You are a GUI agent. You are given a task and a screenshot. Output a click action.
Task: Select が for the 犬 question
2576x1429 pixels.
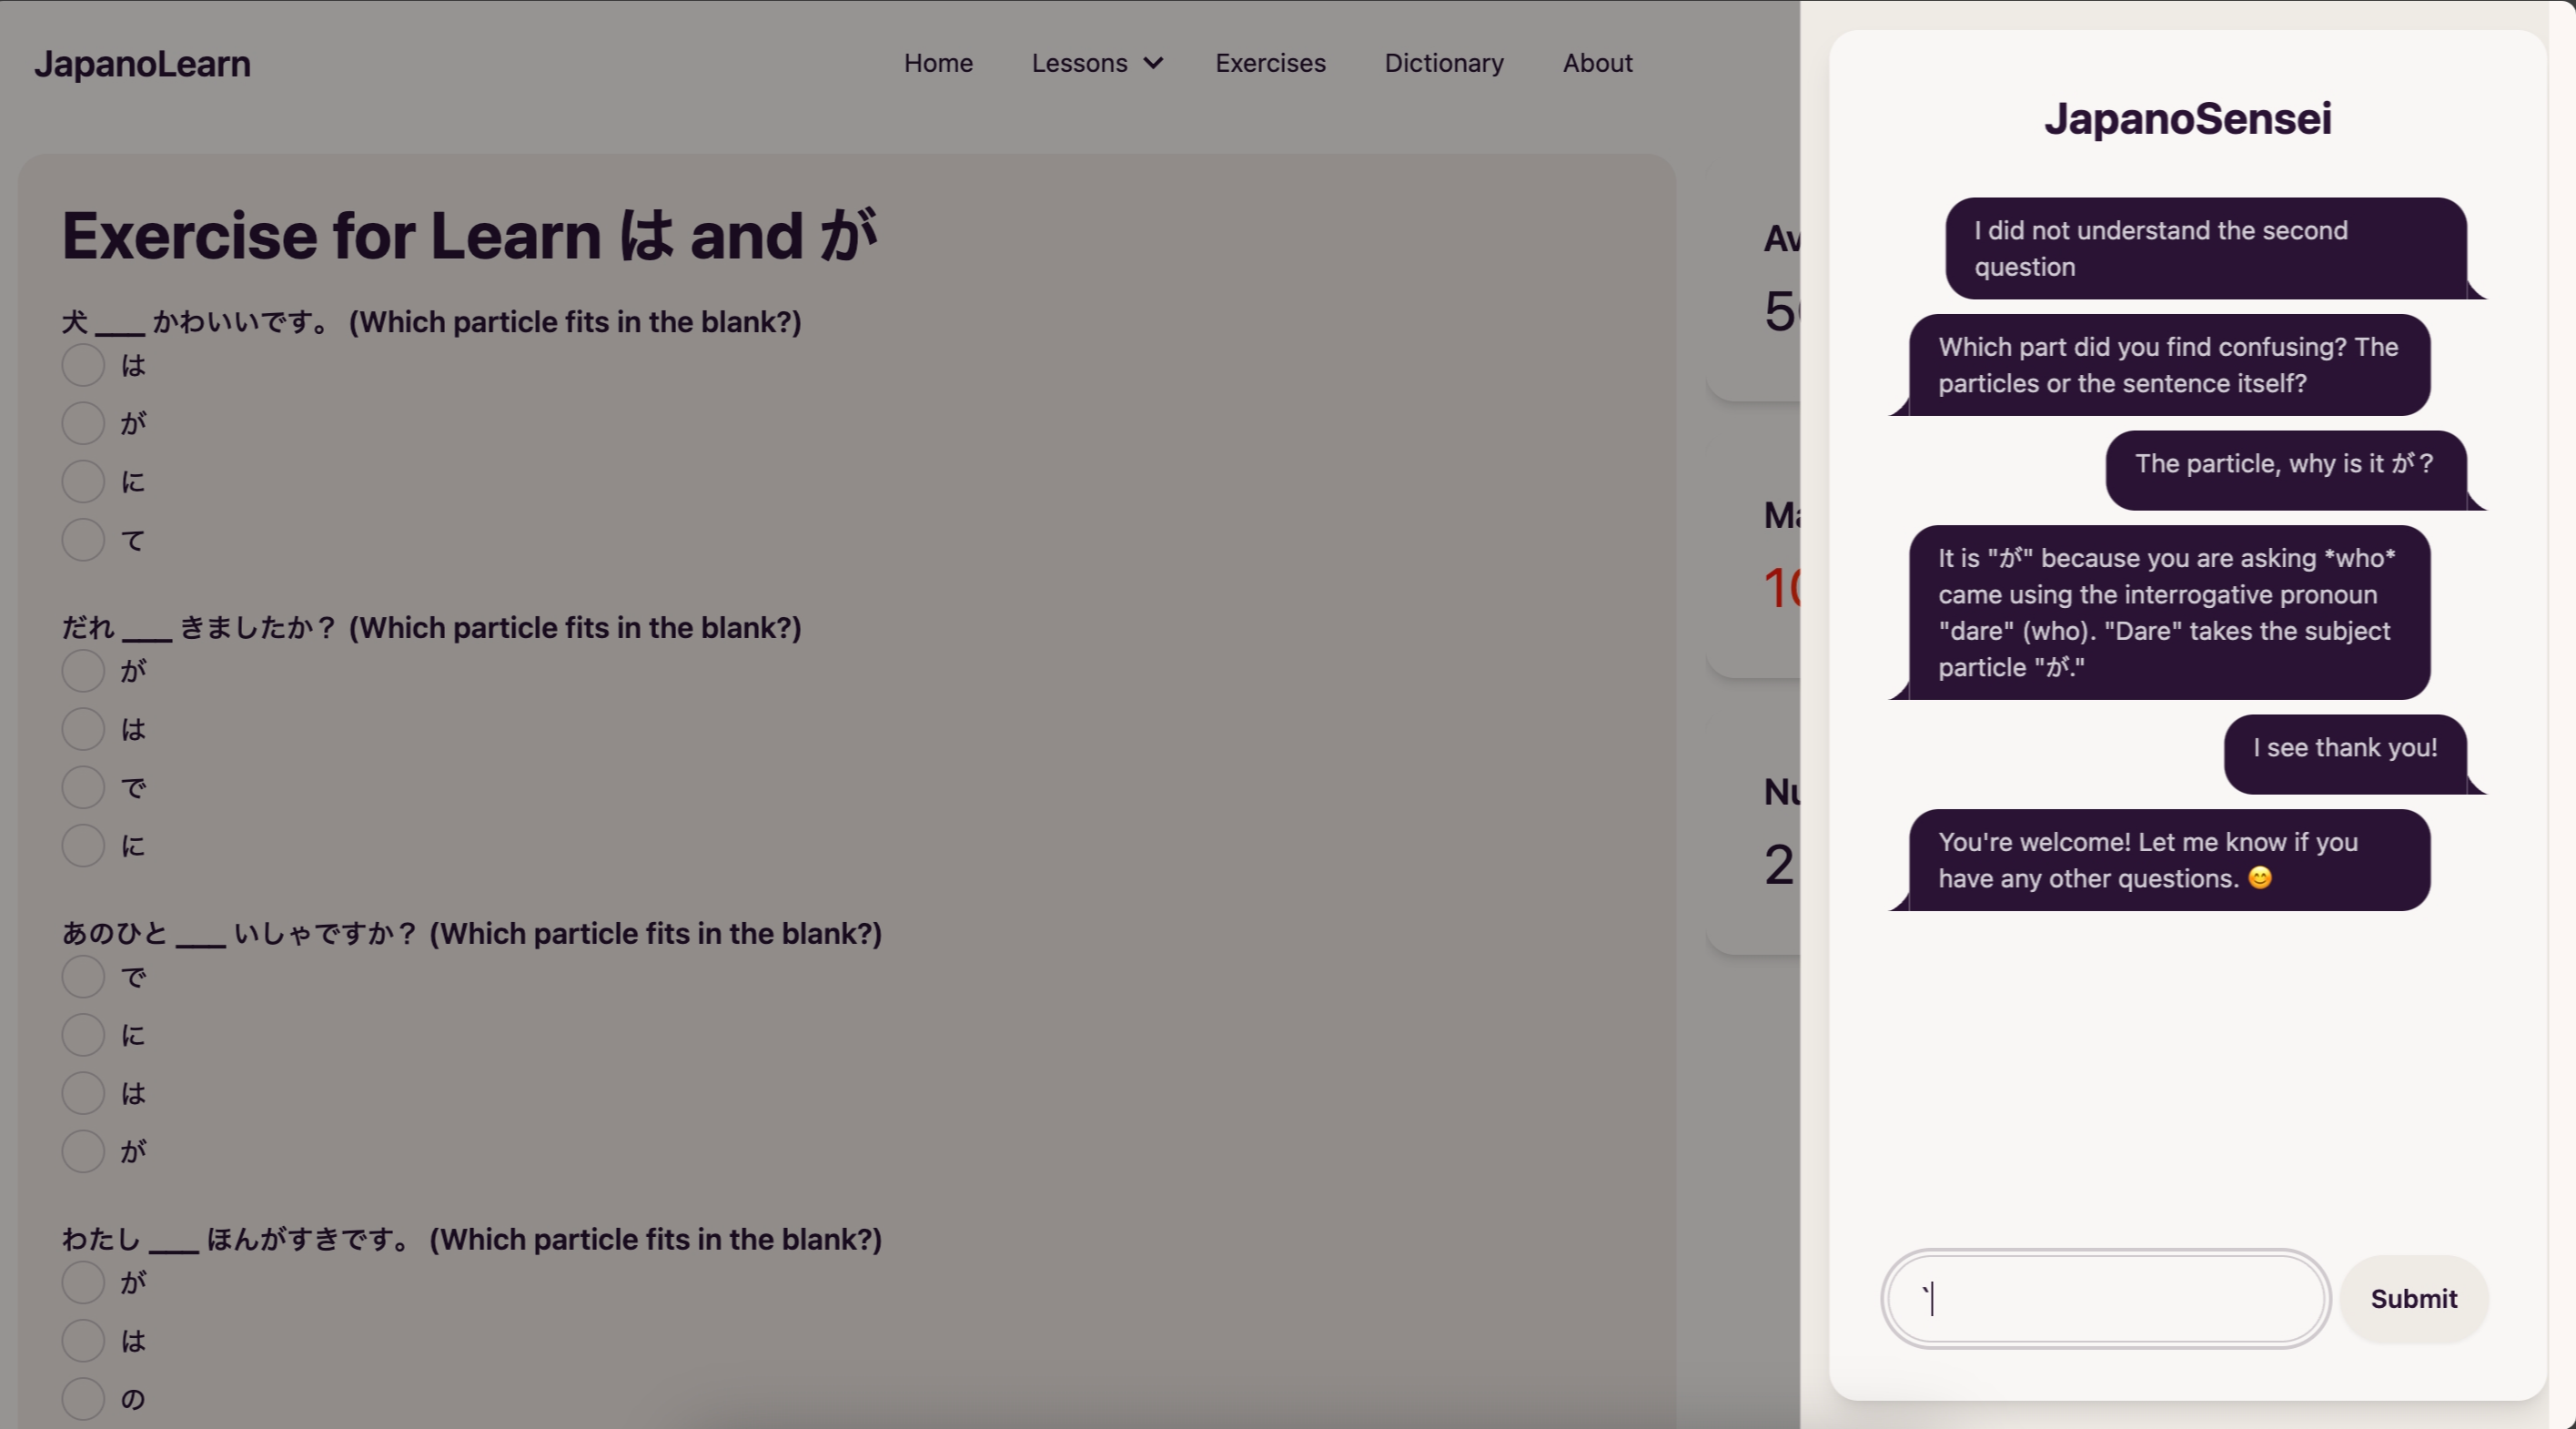pyautogui.click(x=83, y=423)
